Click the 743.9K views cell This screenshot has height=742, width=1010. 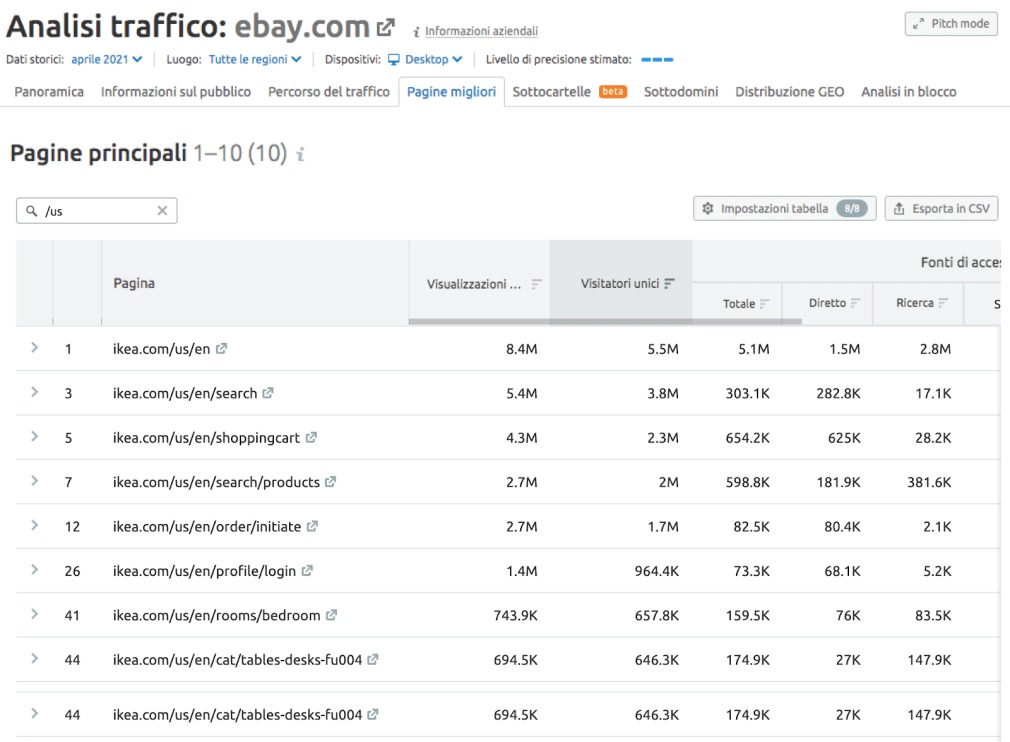[x=515, y=616]
